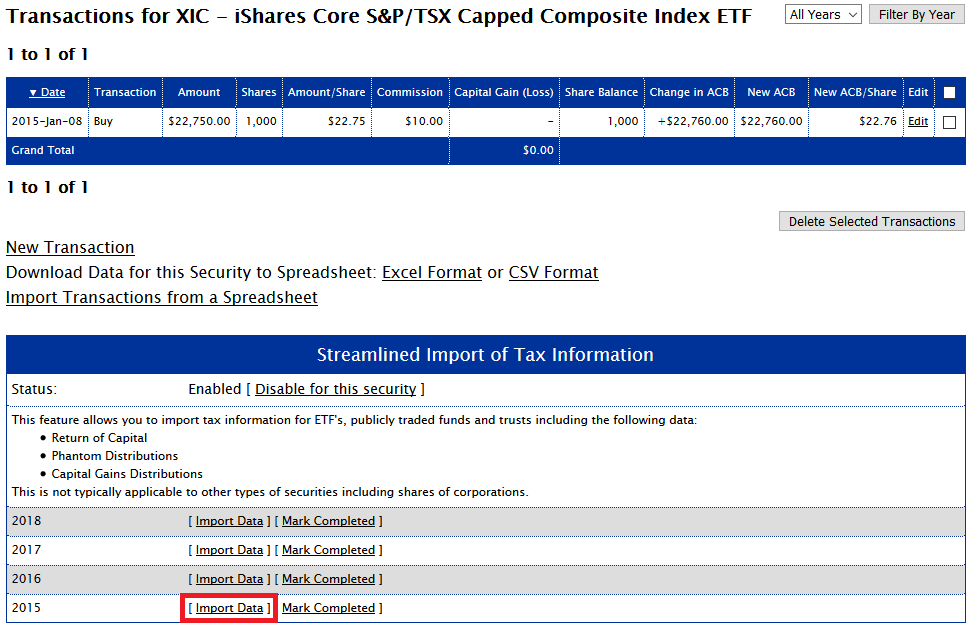The image size is (973, 631).
Task: Open Import Transactions from a Spreadsheet
Action: 162,297
